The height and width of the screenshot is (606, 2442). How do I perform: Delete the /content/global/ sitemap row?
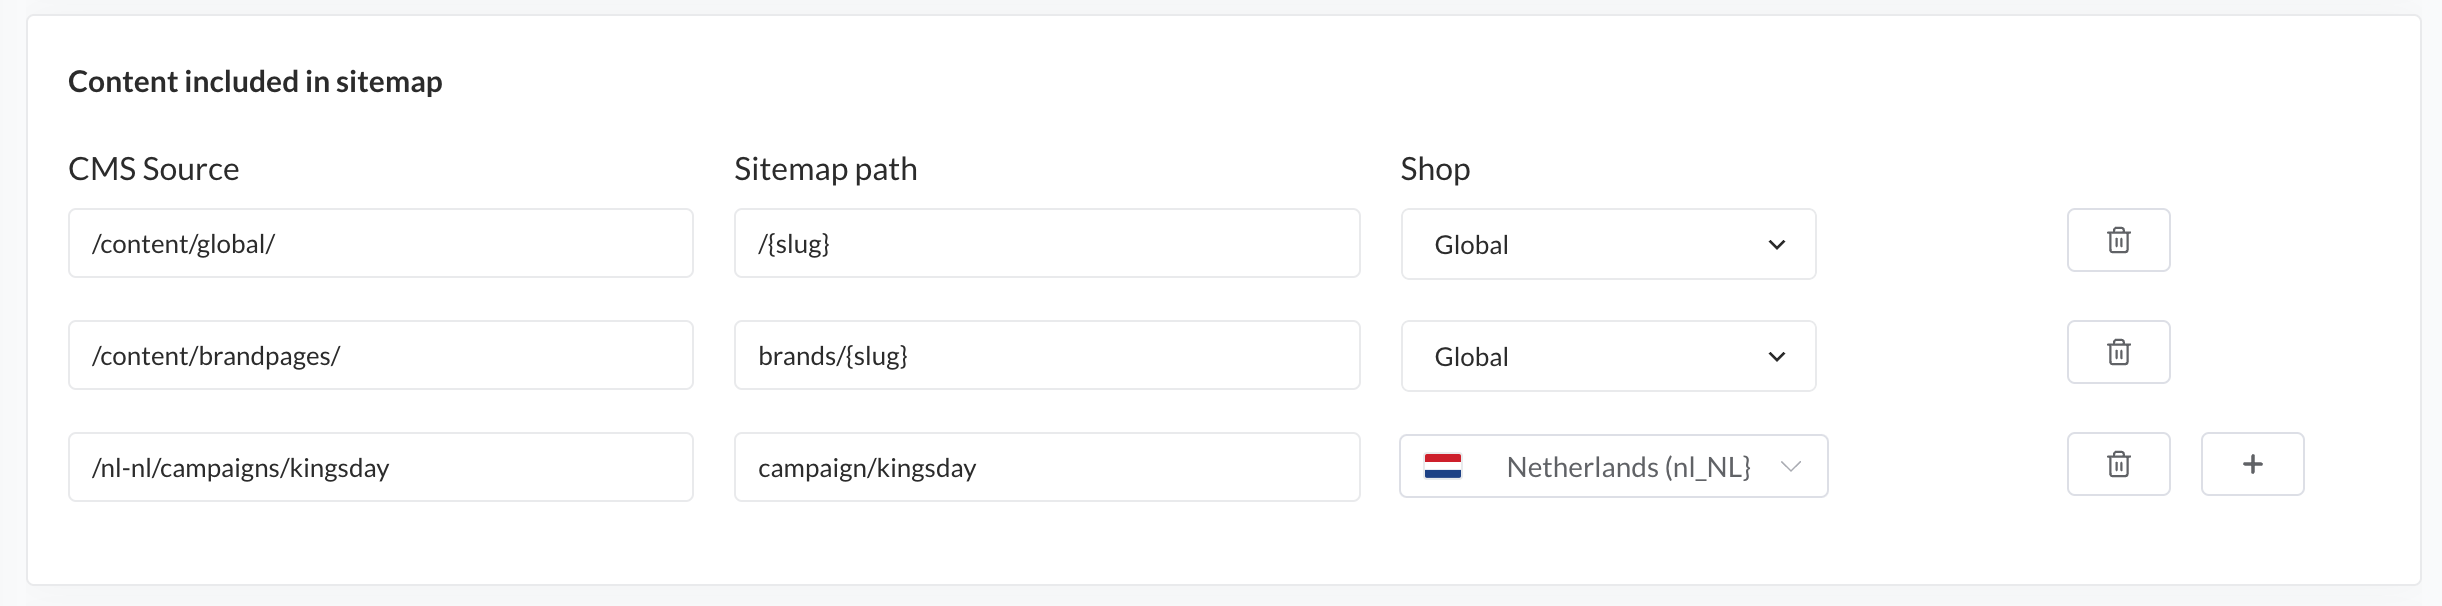(x=2118, y=240)
